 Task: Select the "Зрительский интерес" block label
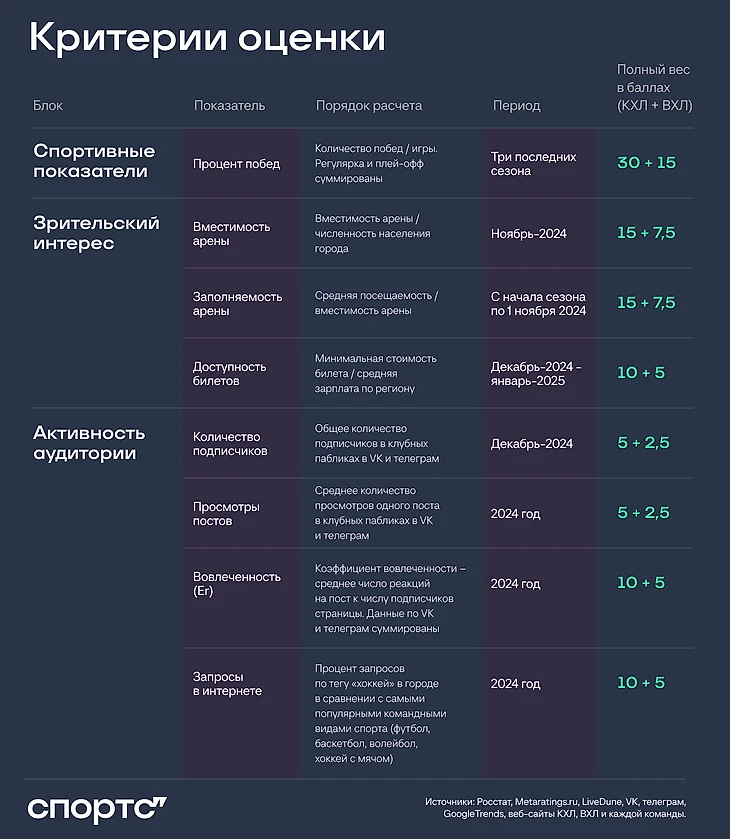pos(96,233)
